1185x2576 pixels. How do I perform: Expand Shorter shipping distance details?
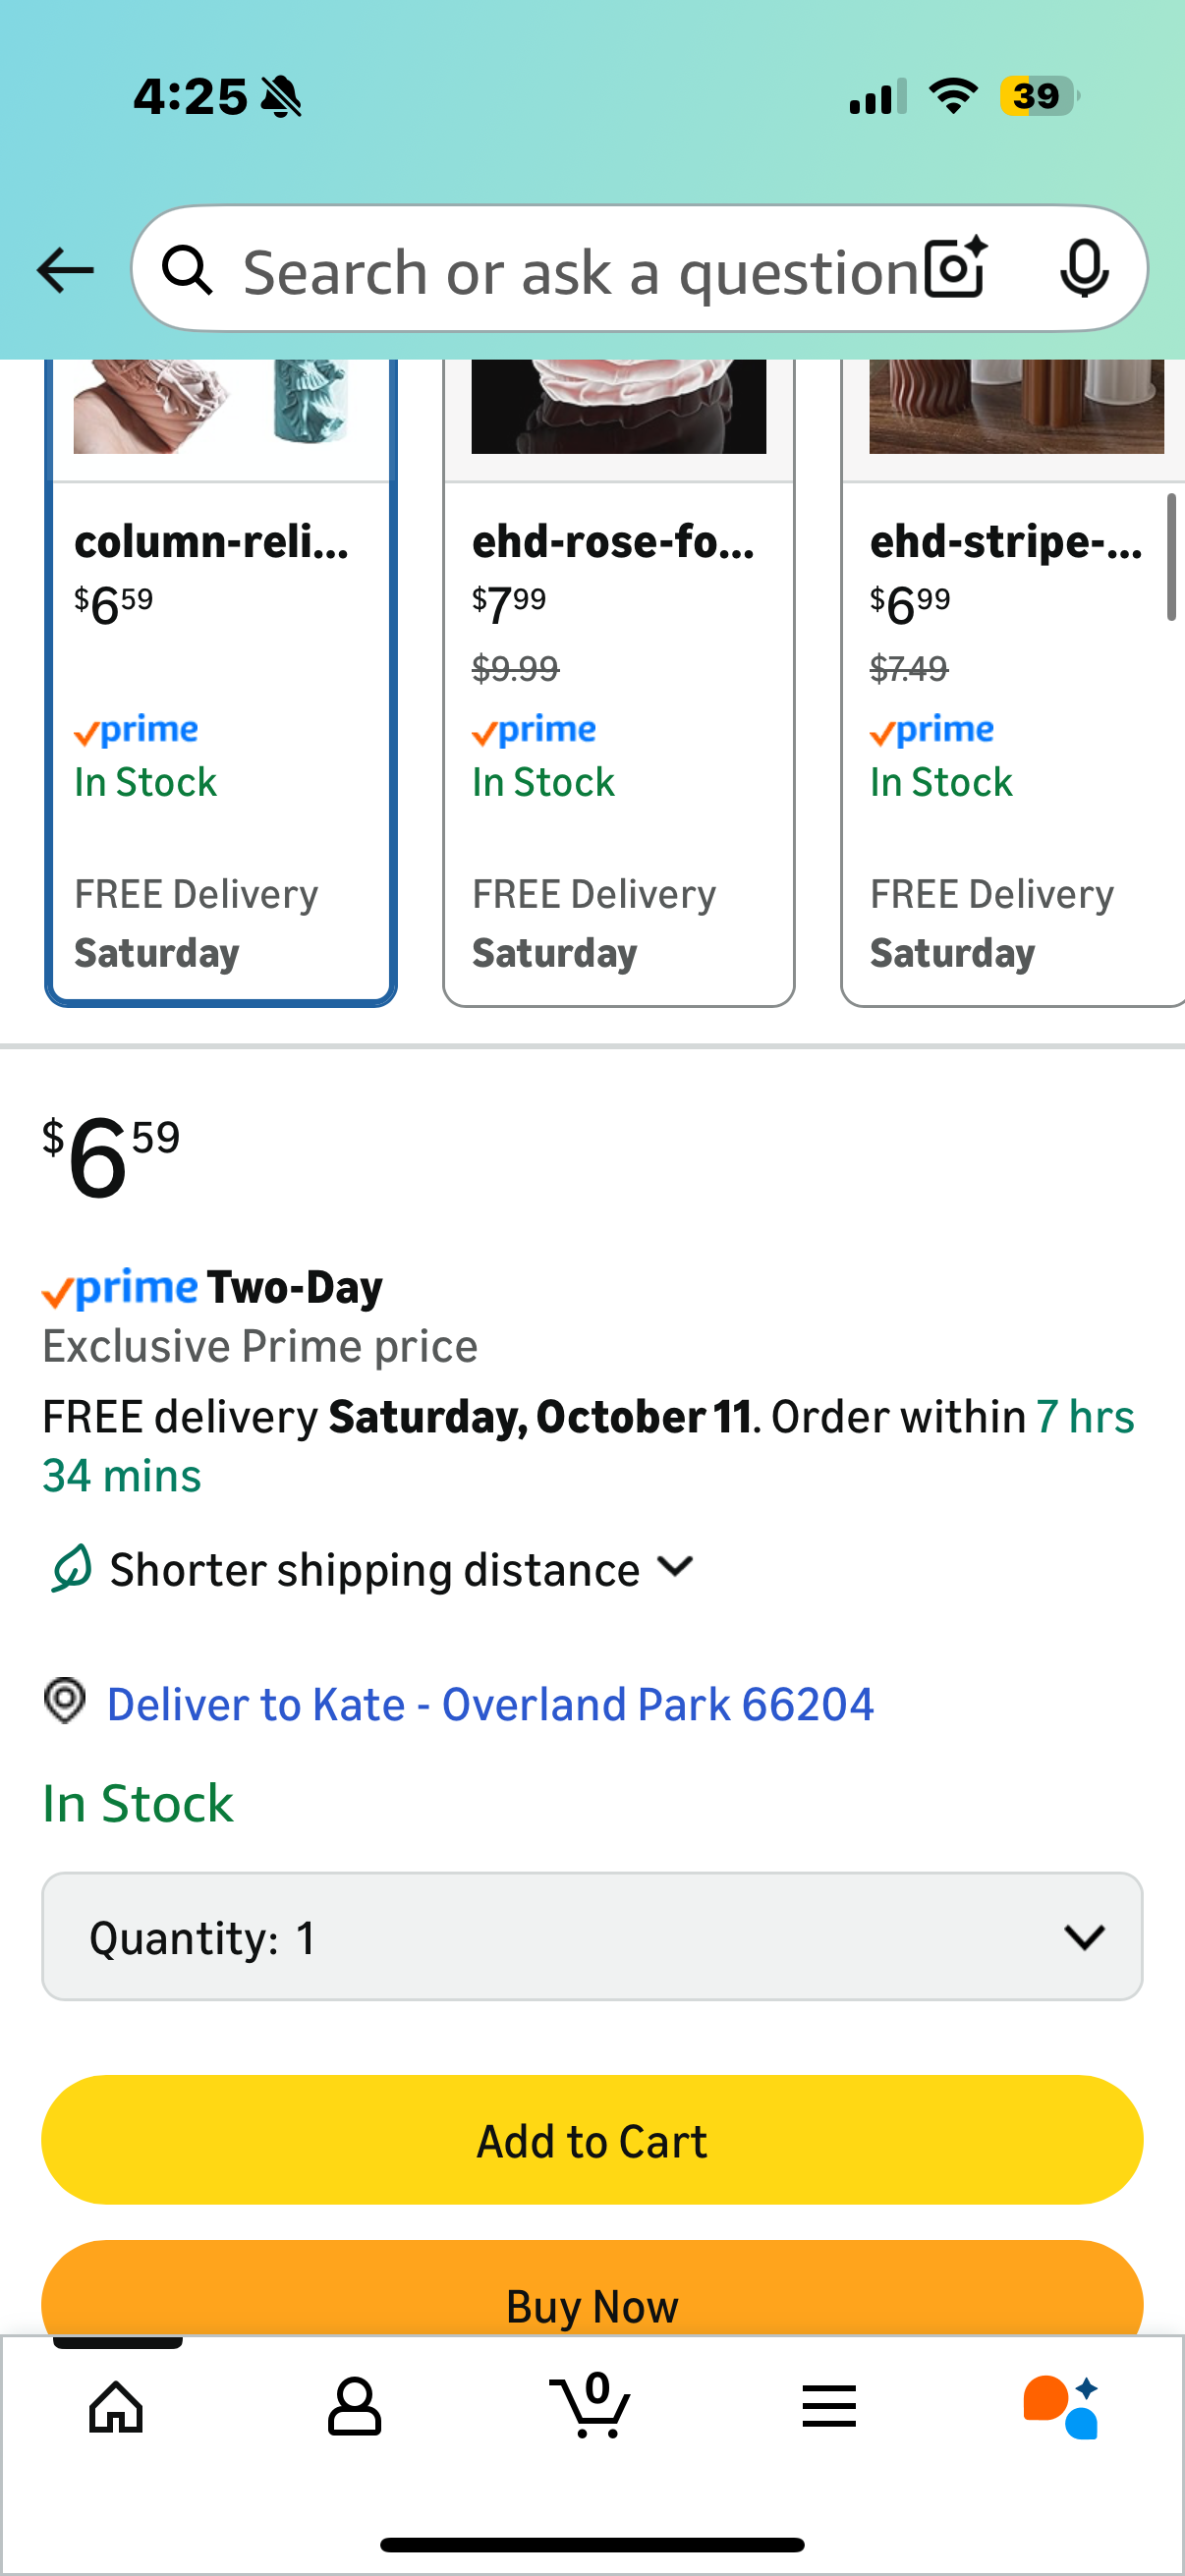[400, 1569]
